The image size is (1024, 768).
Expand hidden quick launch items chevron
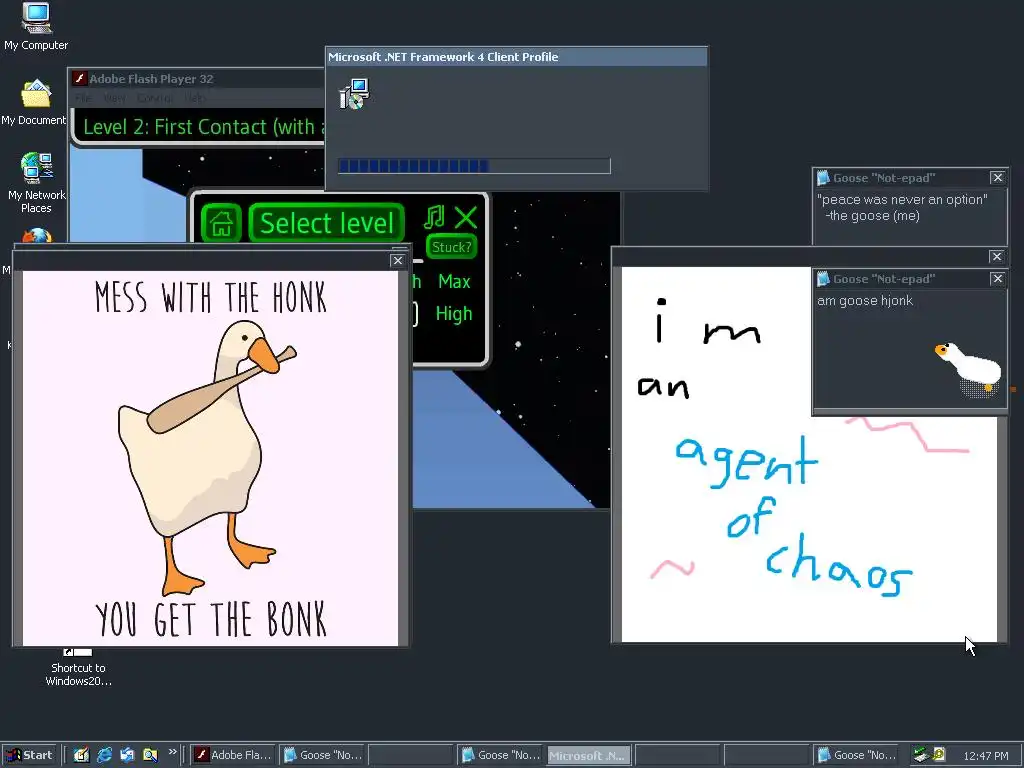[x=172, y=752]
